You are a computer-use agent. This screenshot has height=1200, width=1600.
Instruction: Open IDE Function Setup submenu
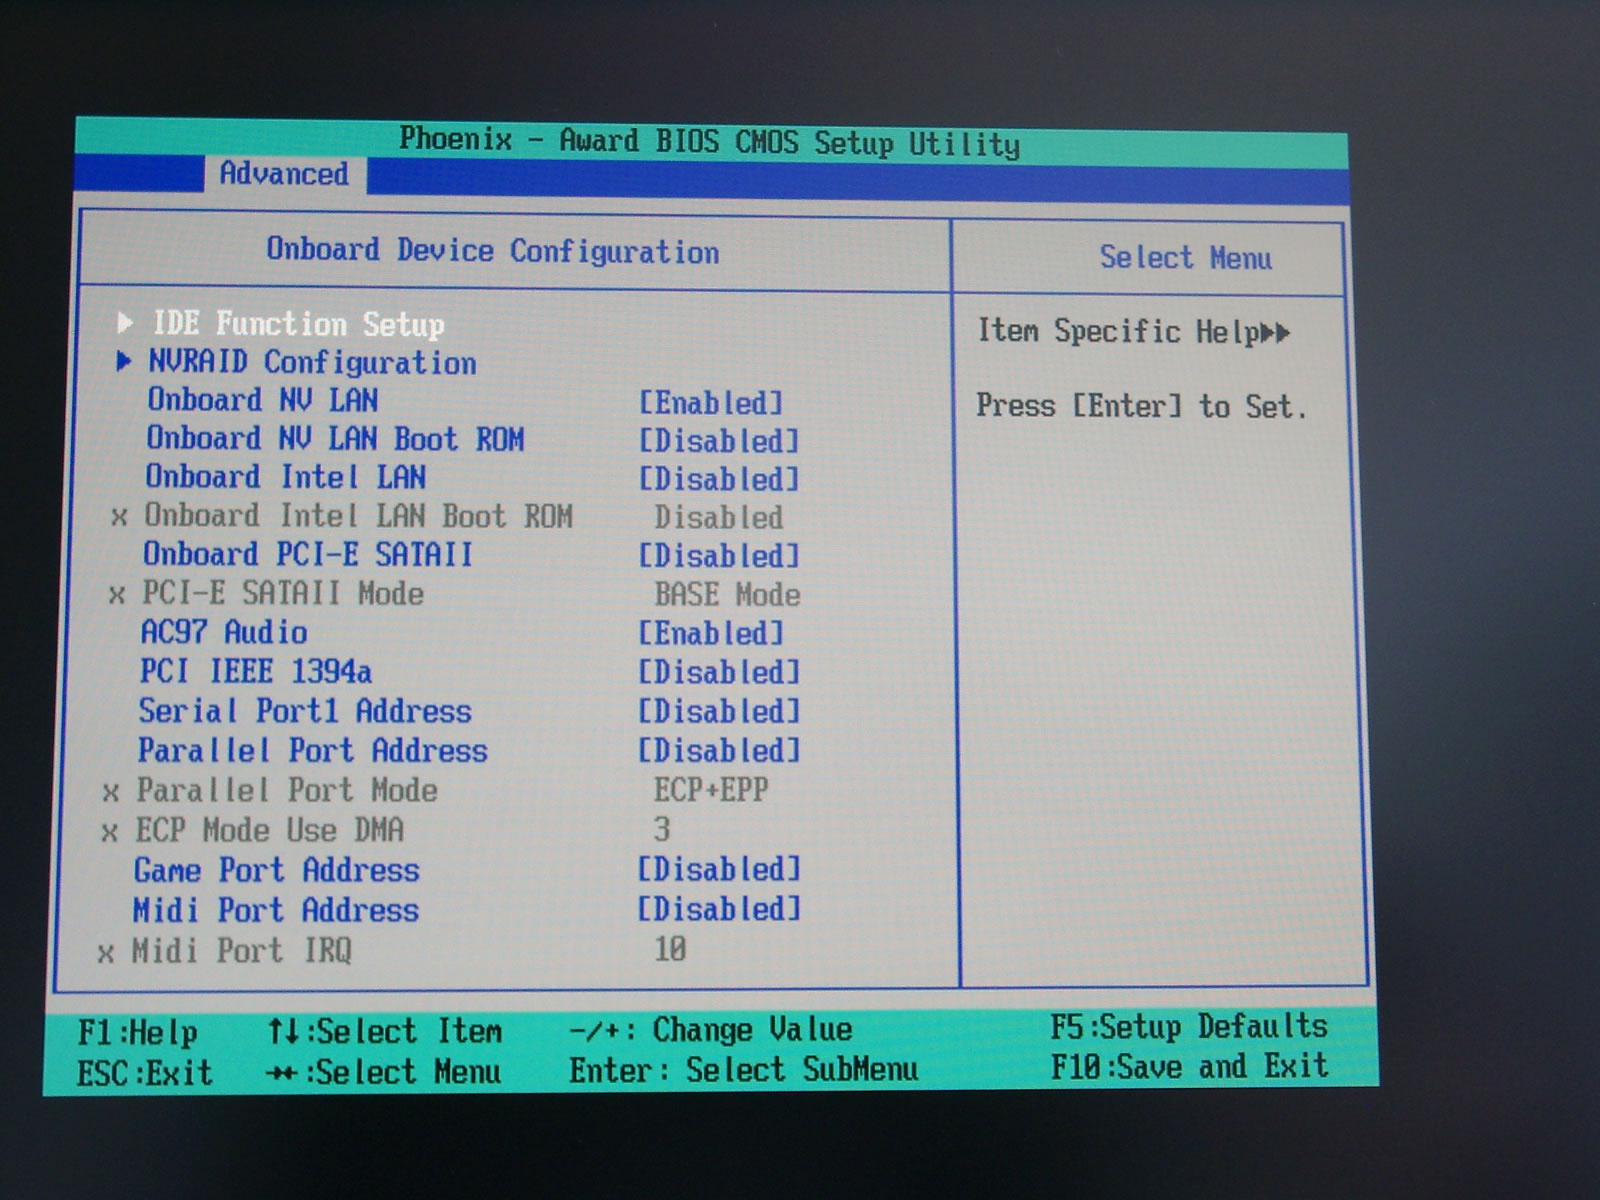[x=298, y=324]
